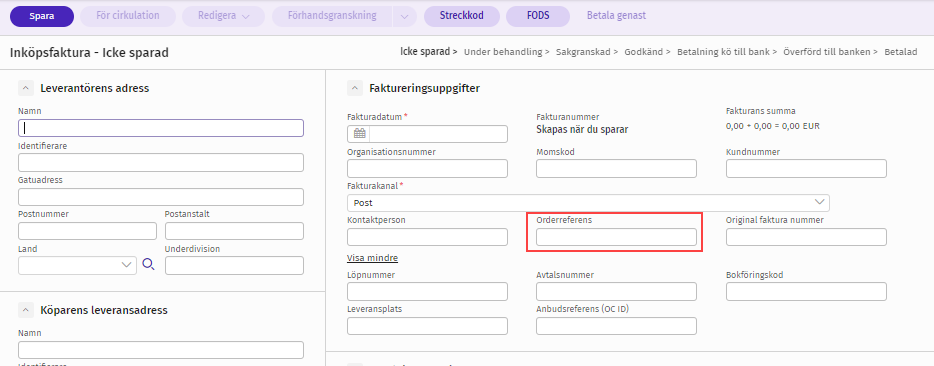Click the Kundnummer input field
The width and height of the screenshot is (934, 366).
click(x=807, y=168)
